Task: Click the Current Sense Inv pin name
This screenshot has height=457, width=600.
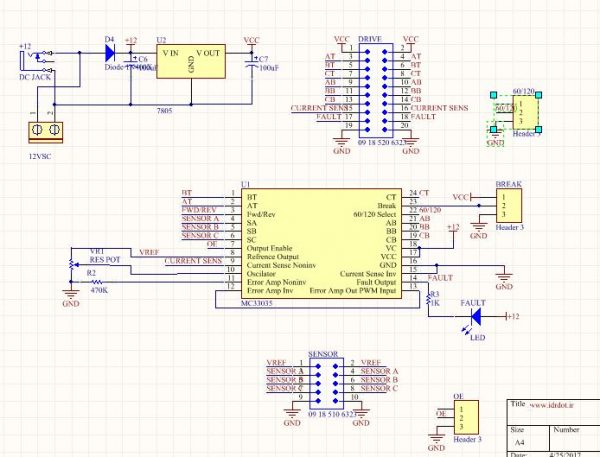Action: coord(368,274)
